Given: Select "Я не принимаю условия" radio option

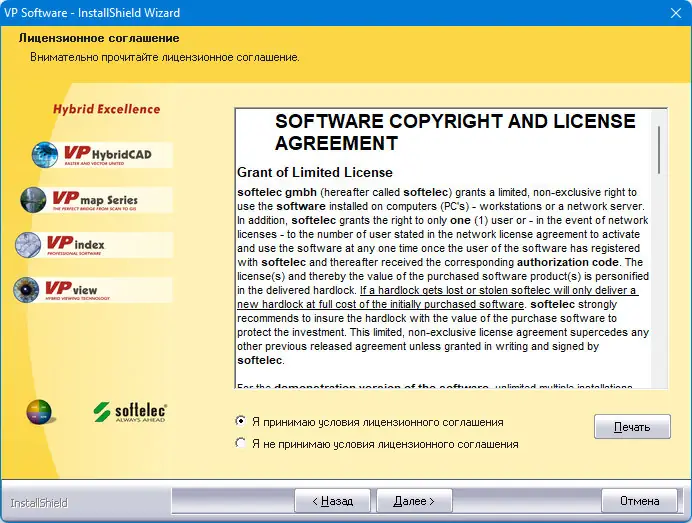Looking at the screenshot, I should point(241,443).
